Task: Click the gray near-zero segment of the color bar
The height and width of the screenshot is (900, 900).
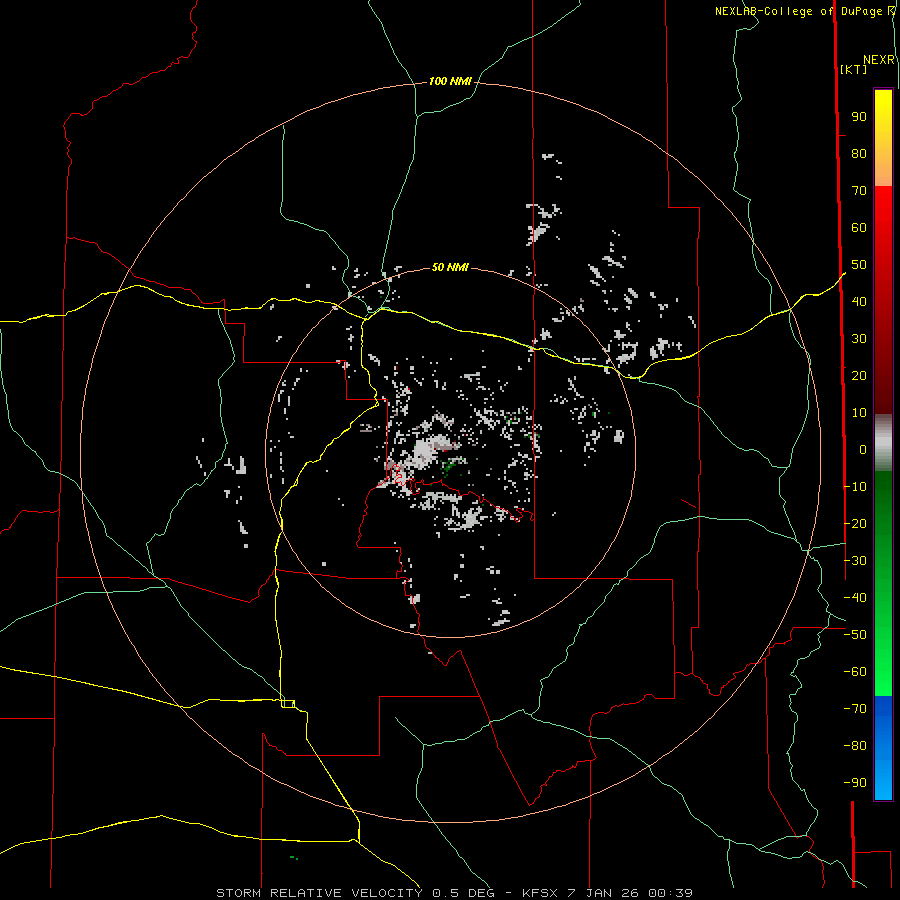Action: (x=883, y=443)
